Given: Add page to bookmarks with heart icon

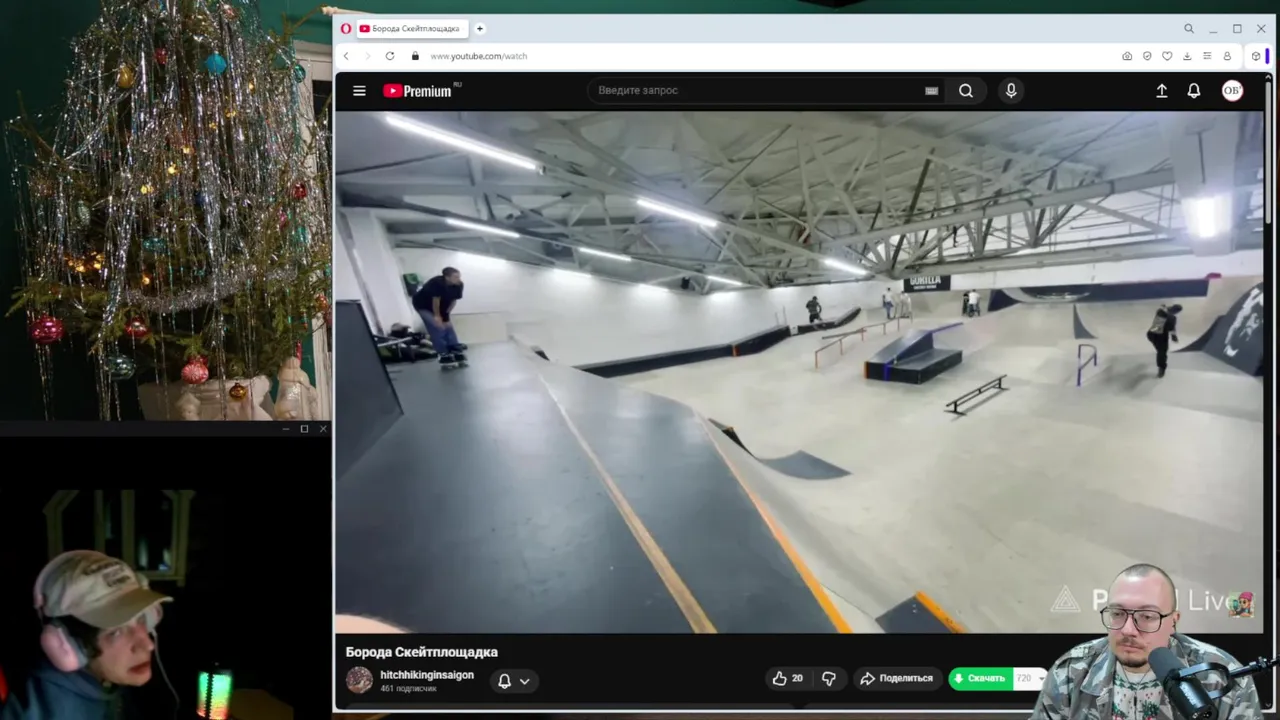Looking at the screenshot, I should tap(1167, 56).
